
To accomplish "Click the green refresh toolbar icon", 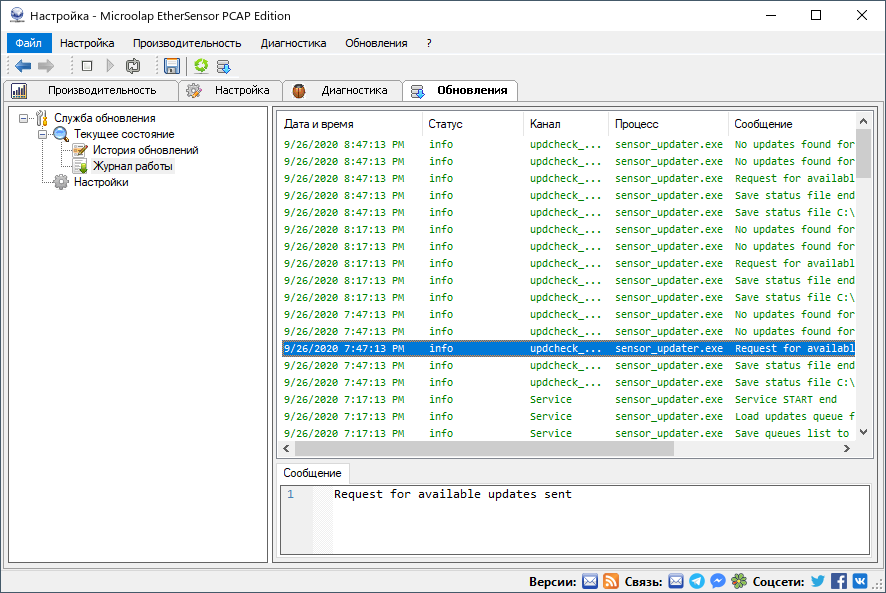I will (199, 66).
